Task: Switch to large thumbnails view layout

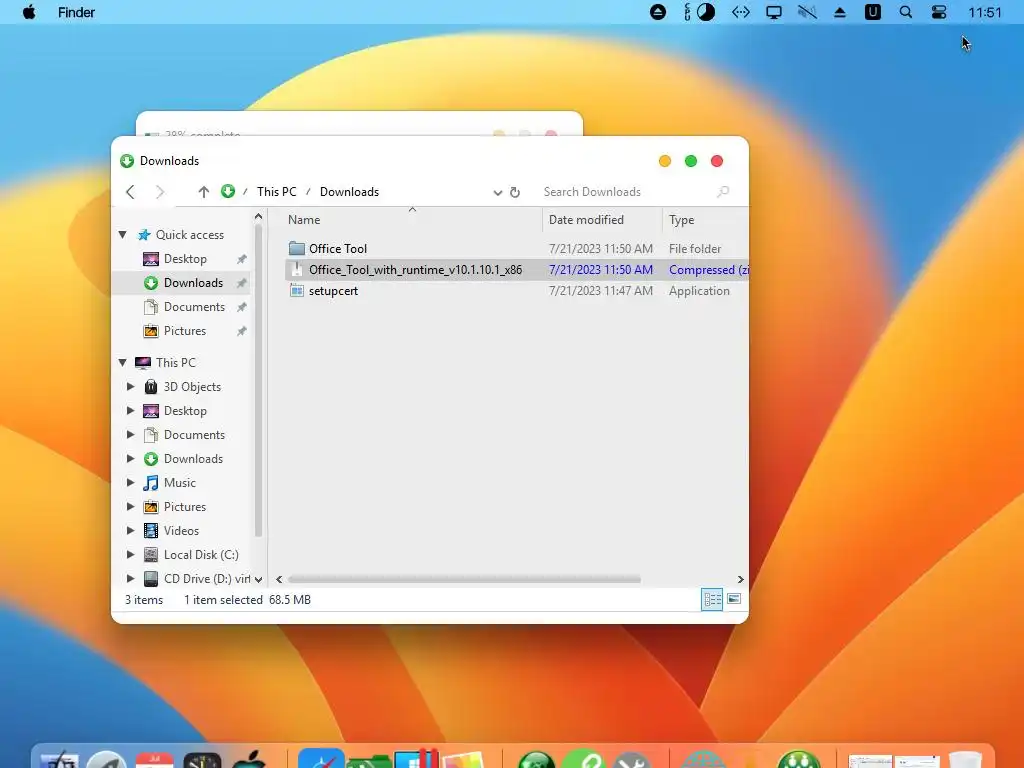Action: tap(734, 599)
